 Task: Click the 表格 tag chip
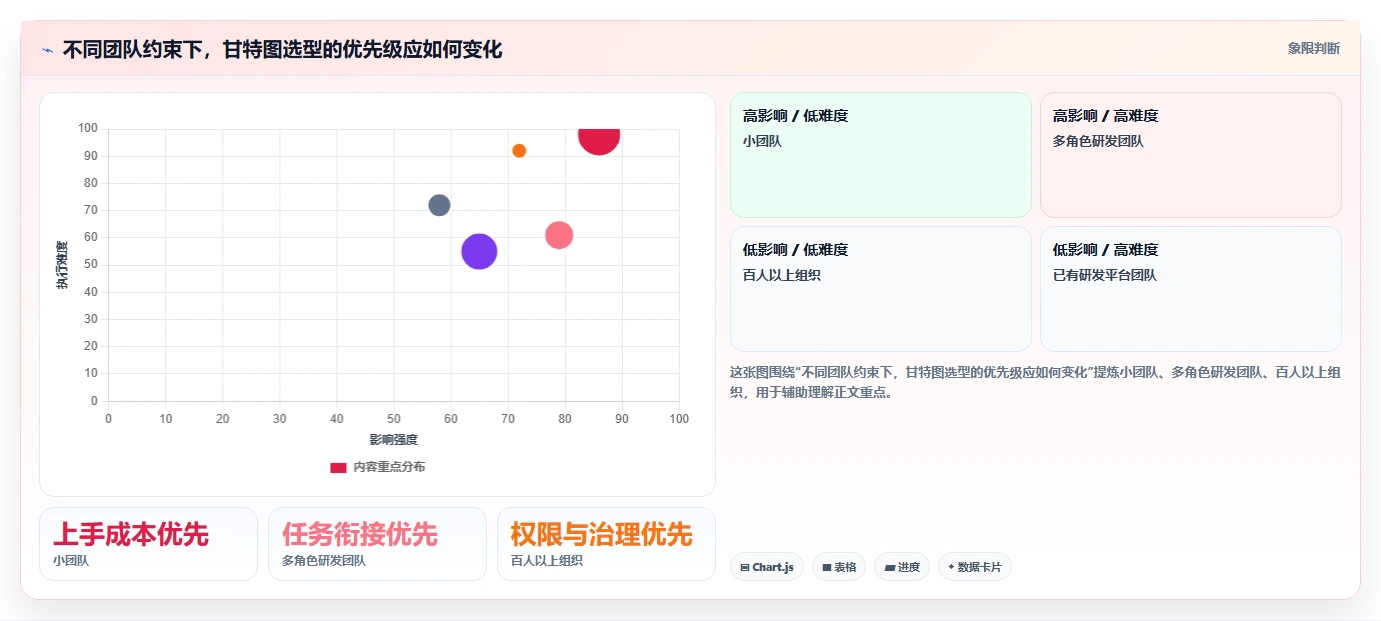click(x=839, y=567)
